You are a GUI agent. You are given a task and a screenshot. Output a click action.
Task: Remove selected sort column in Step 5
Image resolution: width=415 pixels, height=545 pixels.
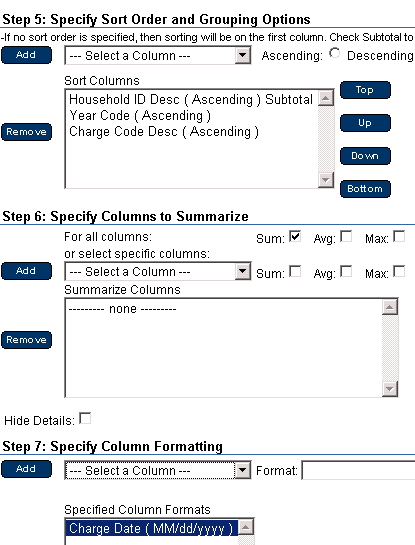point(26,132)
